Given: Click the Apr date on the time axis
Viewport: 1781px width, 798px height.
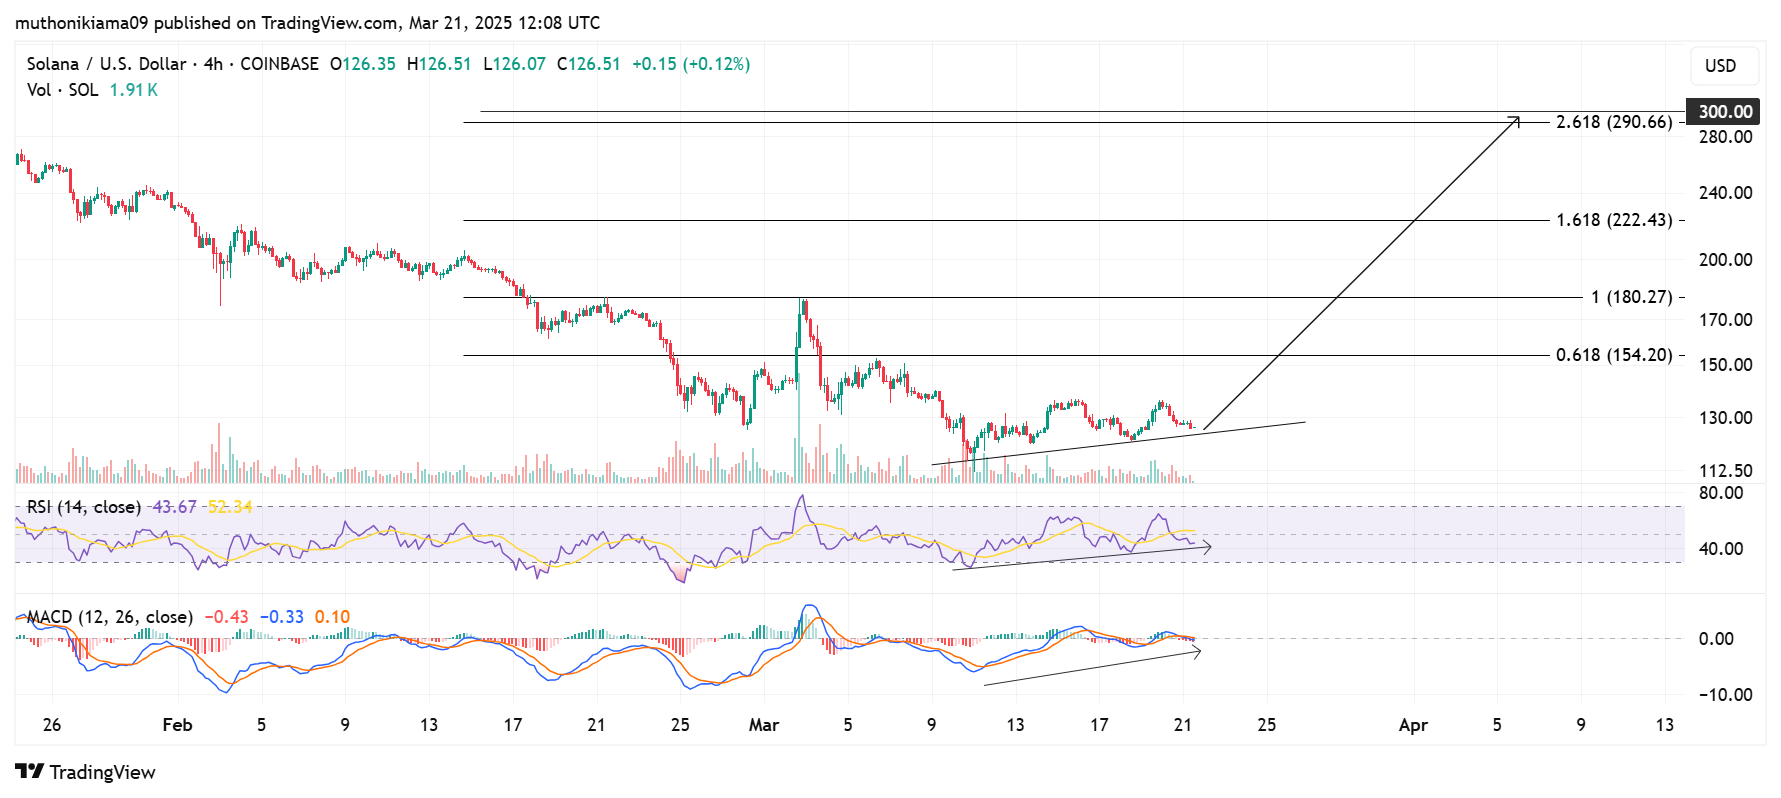Looking at the screenshot, I should click(1413, 725).
